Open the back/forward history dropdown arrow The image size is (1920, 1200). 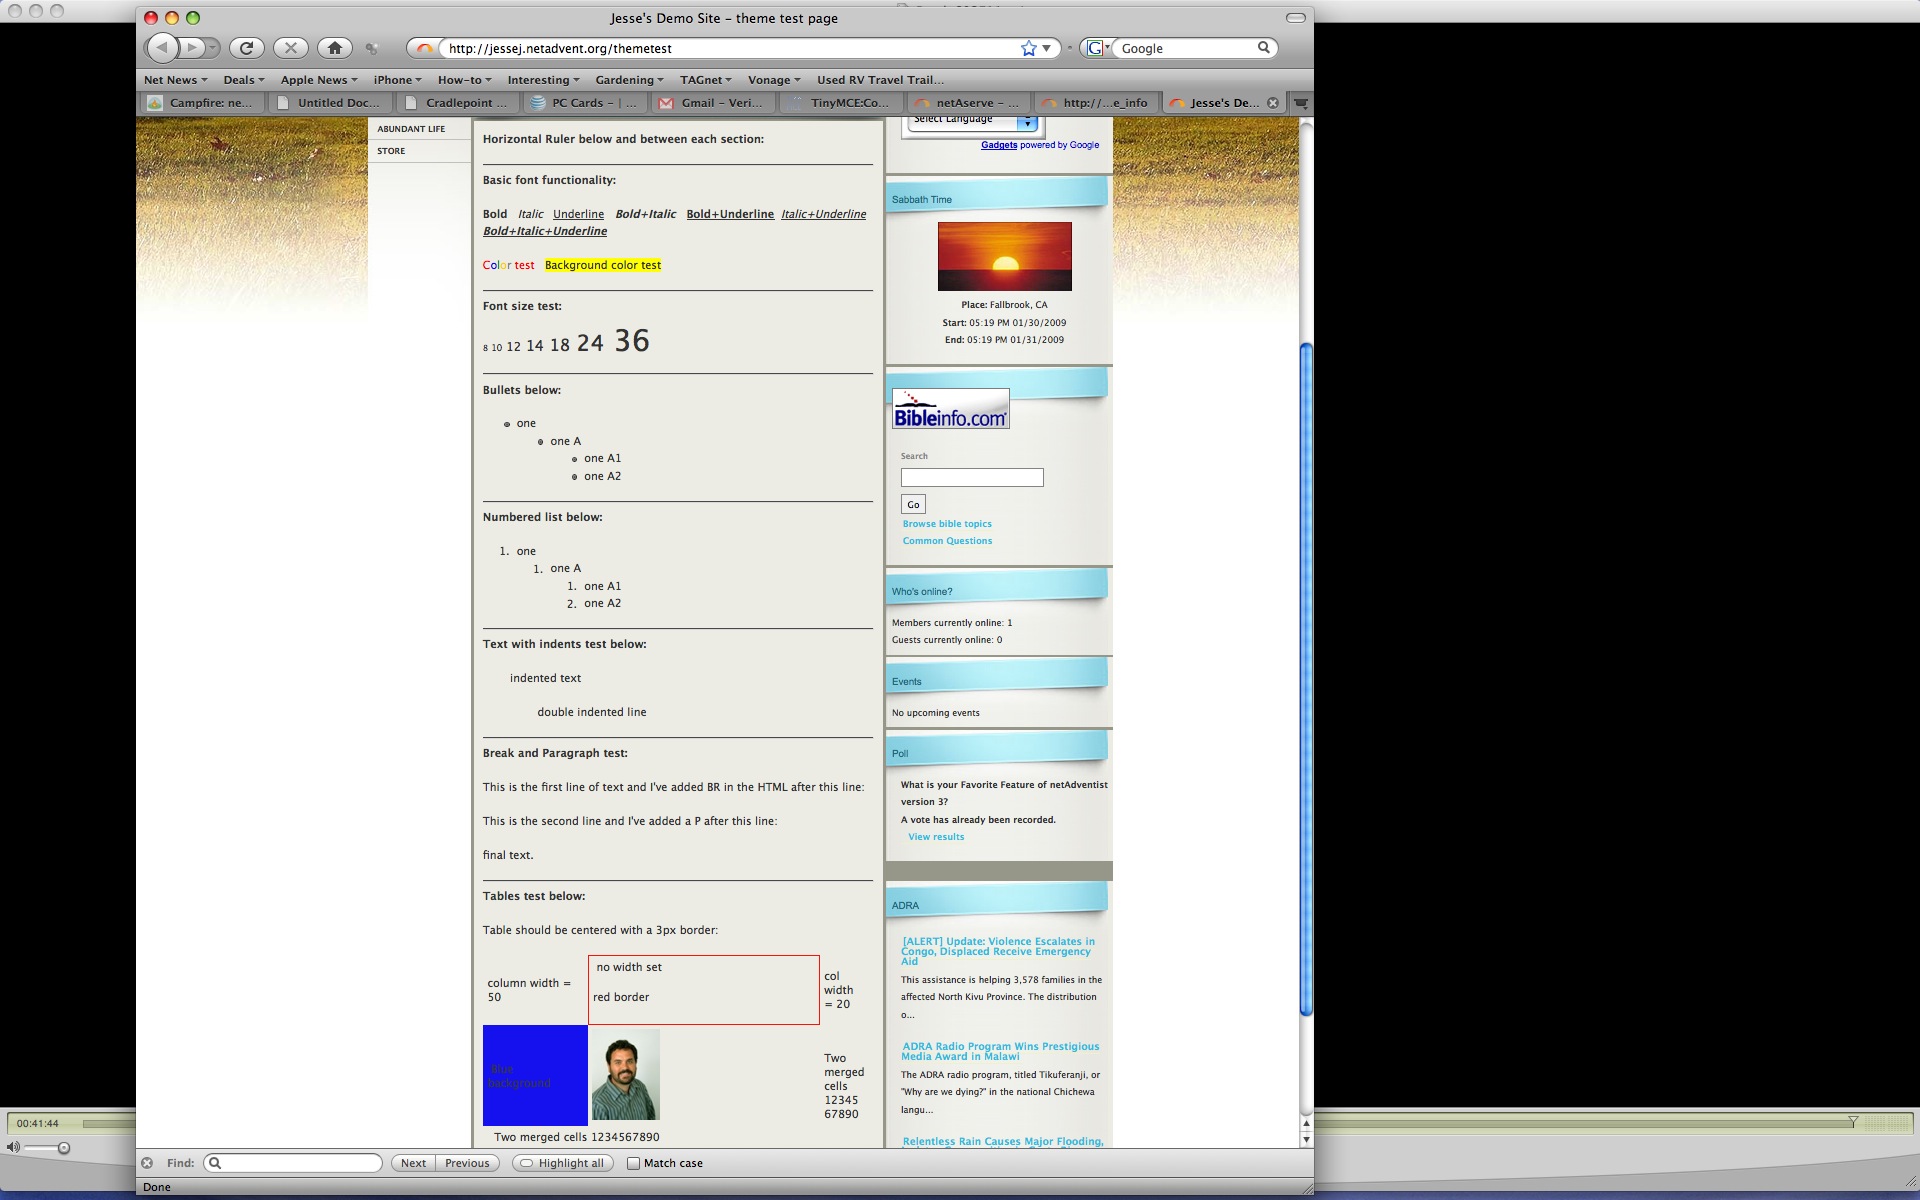[212, 47]
